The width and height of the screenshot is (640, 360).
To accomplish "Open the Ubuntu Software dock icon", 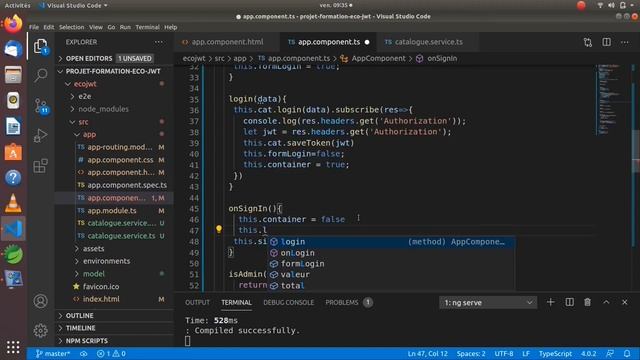I will pos(13,152).
